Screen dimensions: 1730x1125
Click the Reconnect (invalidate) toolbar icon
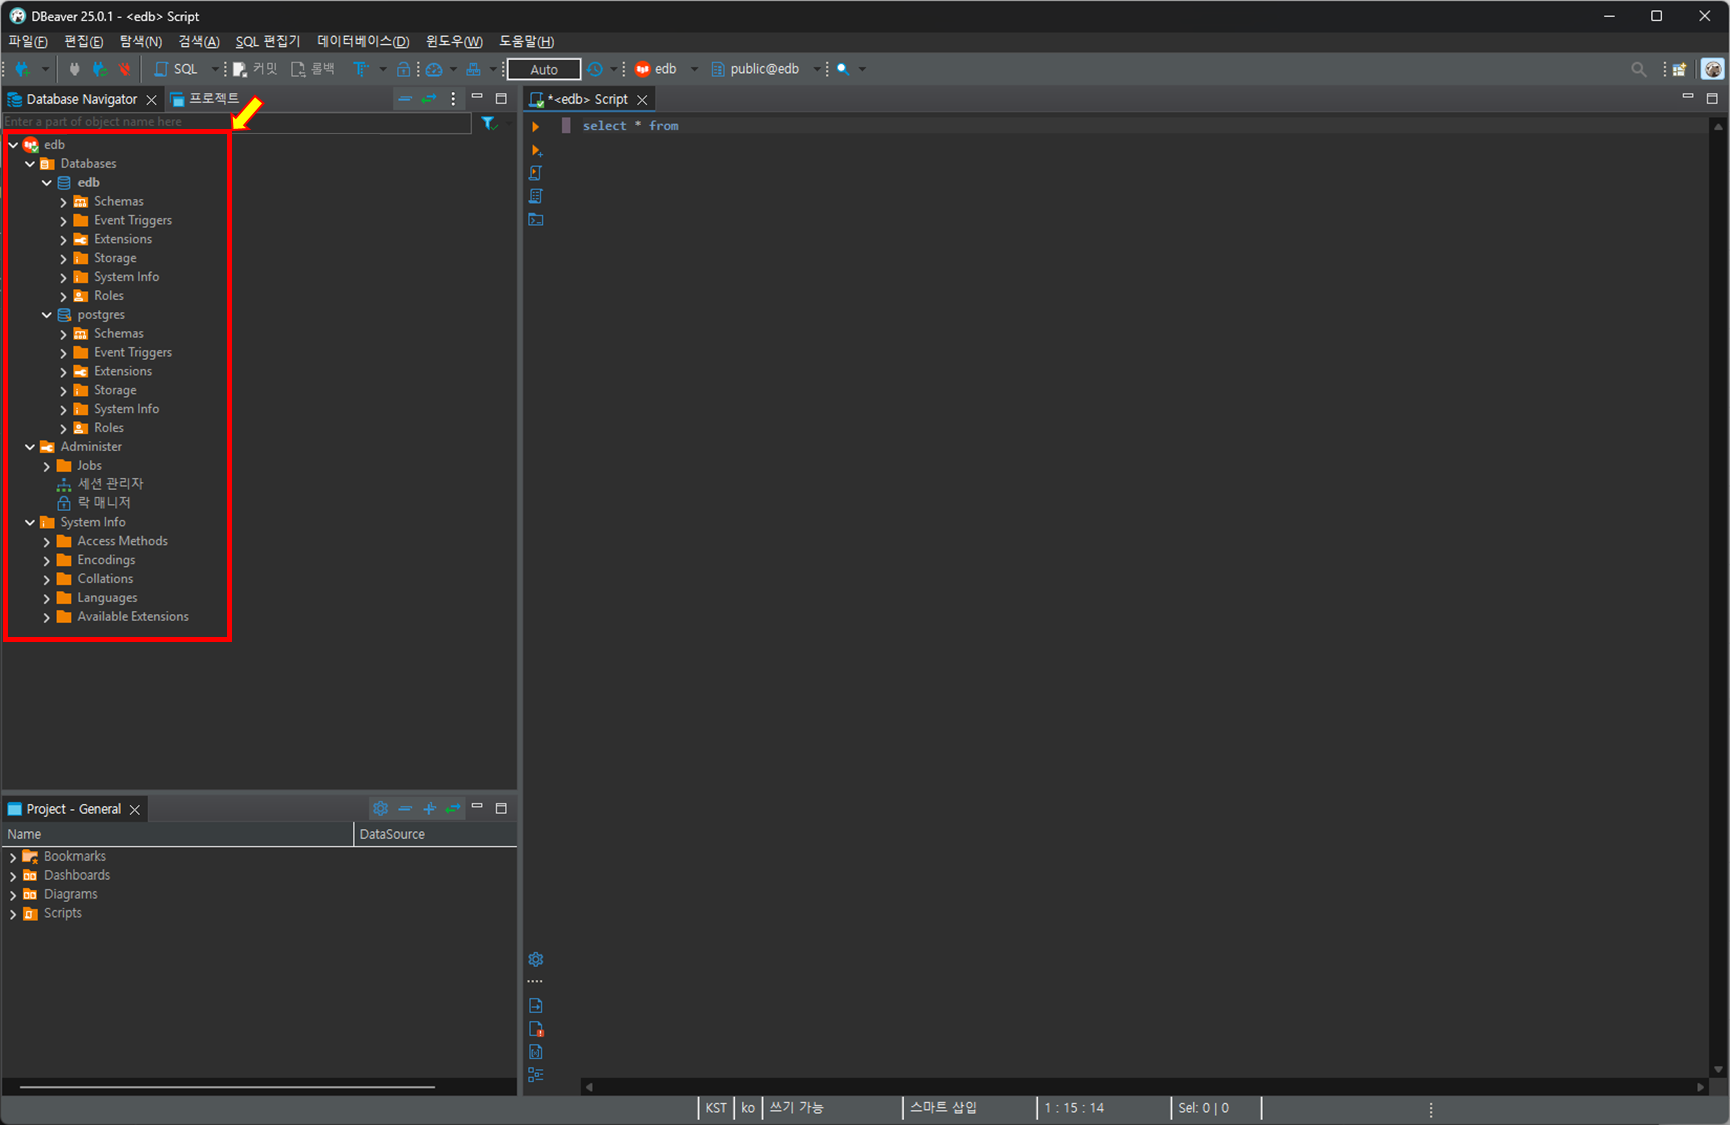tap(99, 69)
